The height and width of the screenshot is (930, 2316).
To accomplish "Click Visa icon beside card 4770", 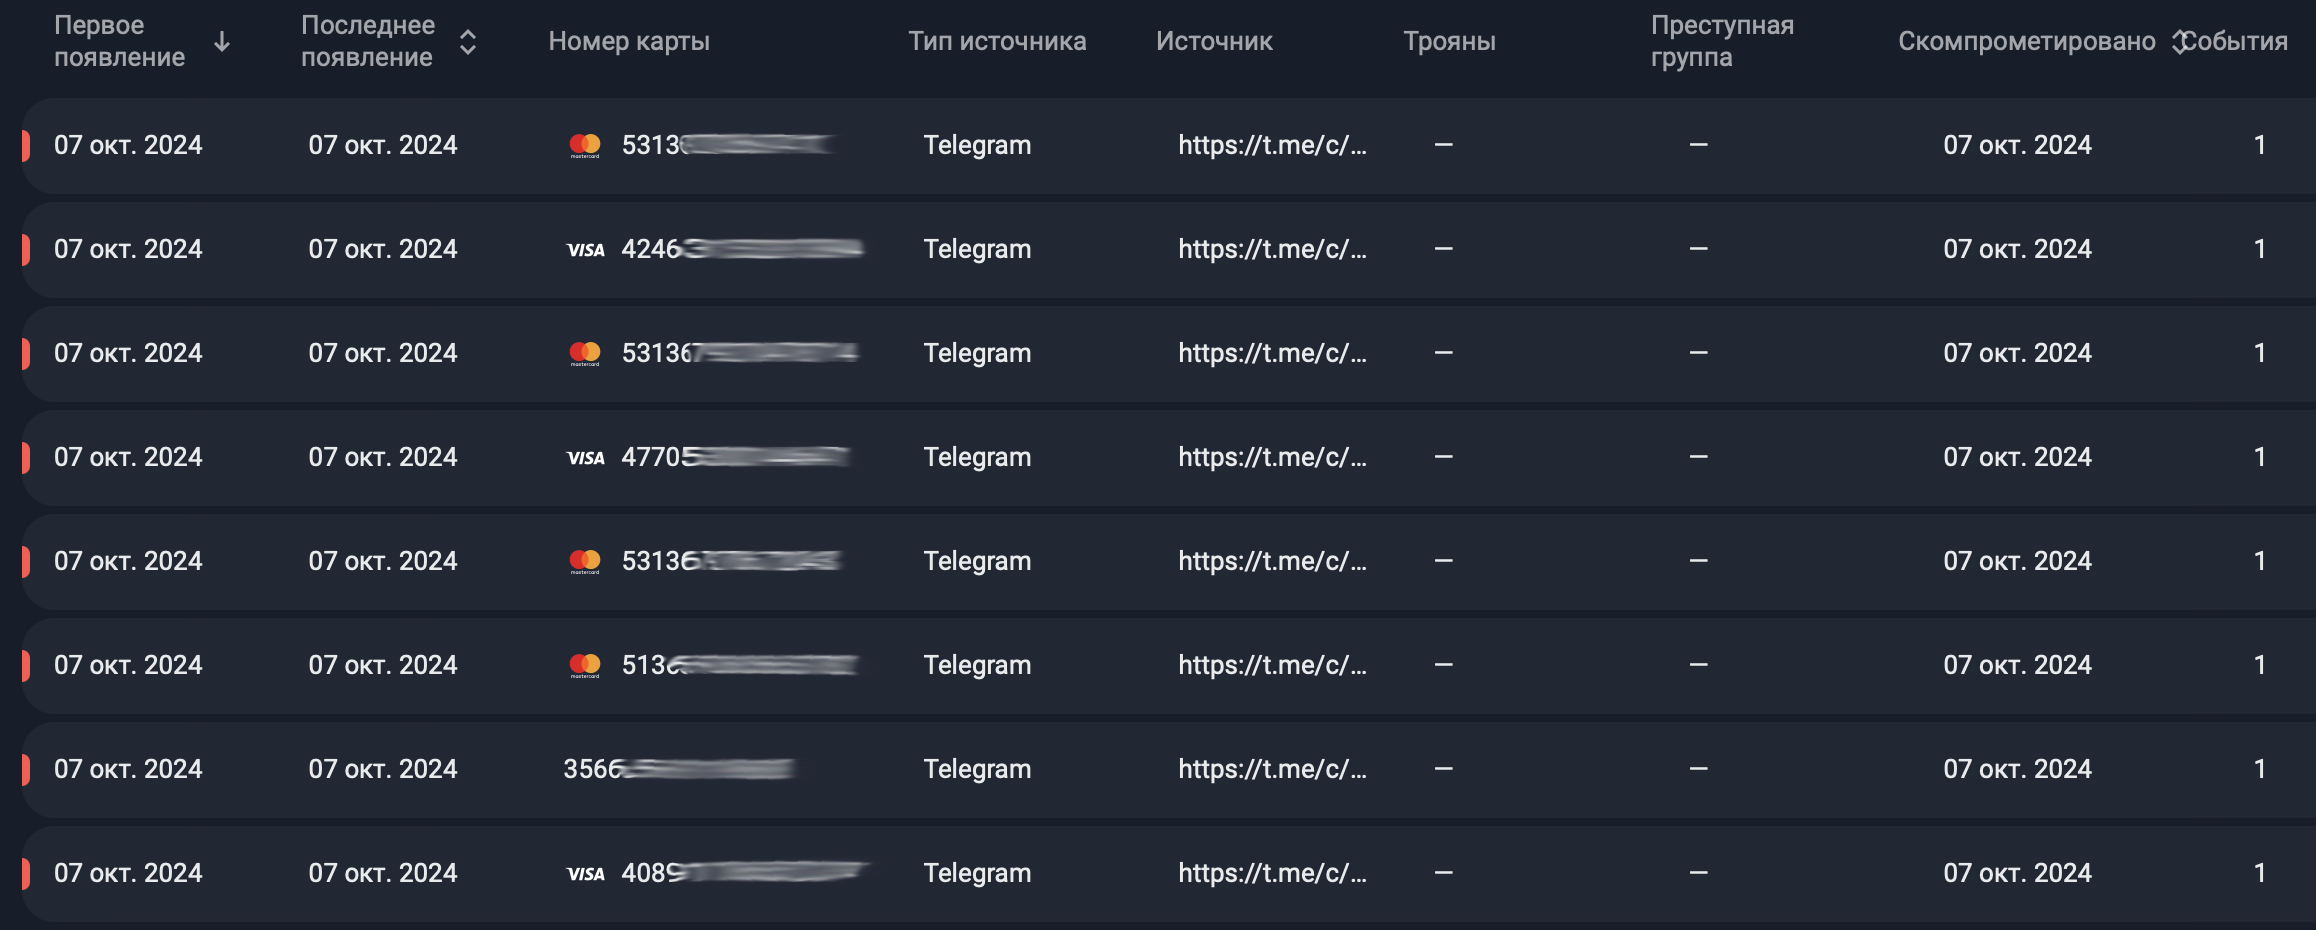I will point(585,458).
